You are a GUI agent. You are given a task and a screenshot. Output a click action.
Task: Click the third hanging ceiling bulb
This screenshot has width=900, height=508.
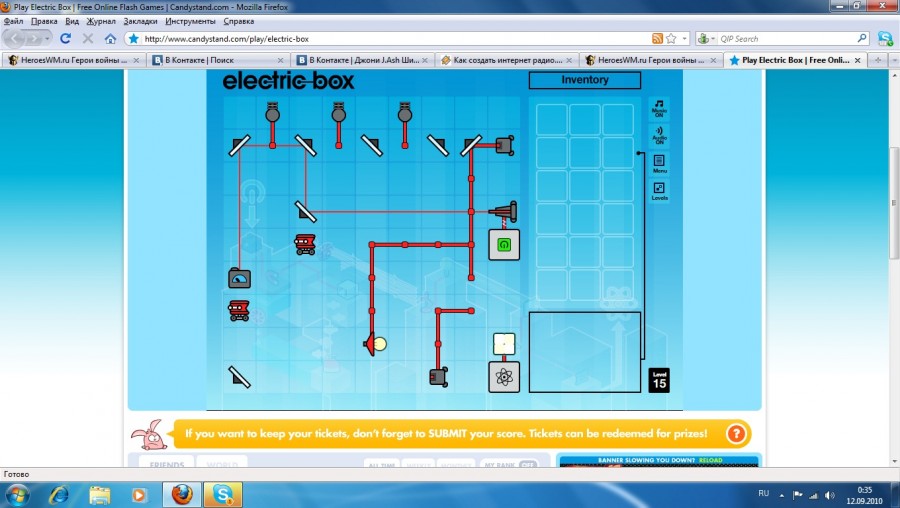click(x=405, y=113)
